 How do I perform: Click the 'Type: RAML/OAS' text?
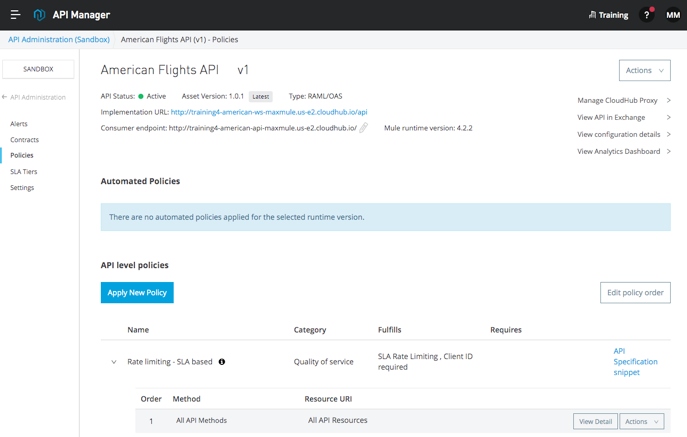(315, 96)
